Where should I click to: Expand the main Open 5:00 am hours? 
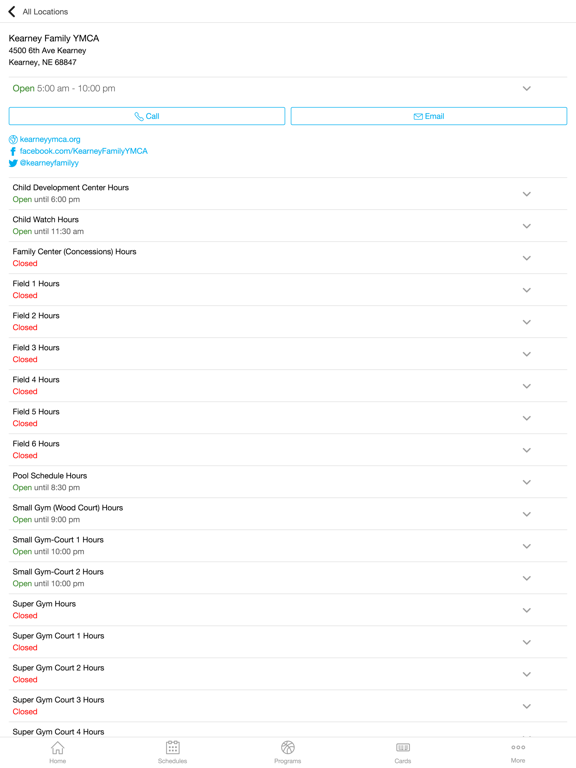(527, 89)
